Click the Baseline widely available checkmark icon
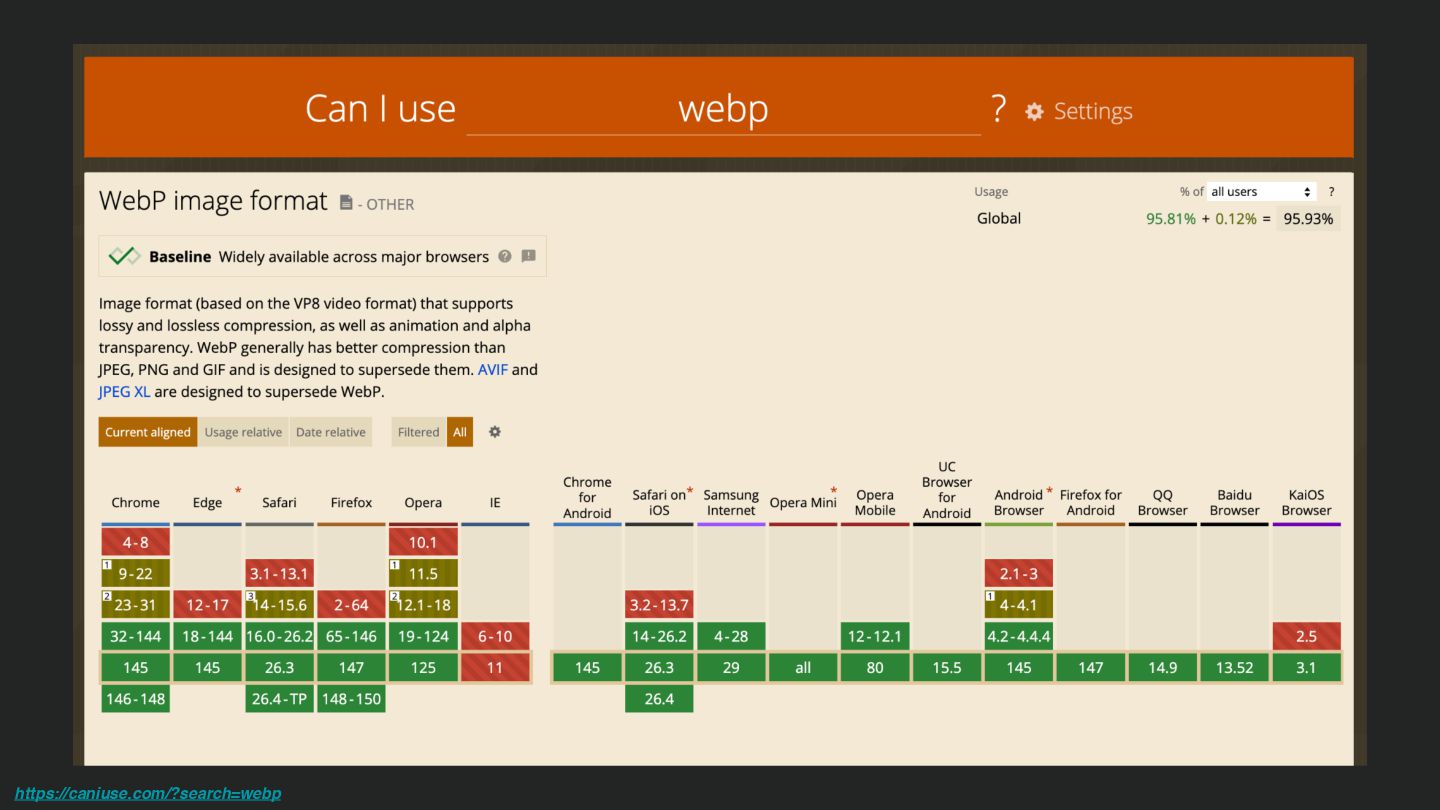 (x=124, y=256)
